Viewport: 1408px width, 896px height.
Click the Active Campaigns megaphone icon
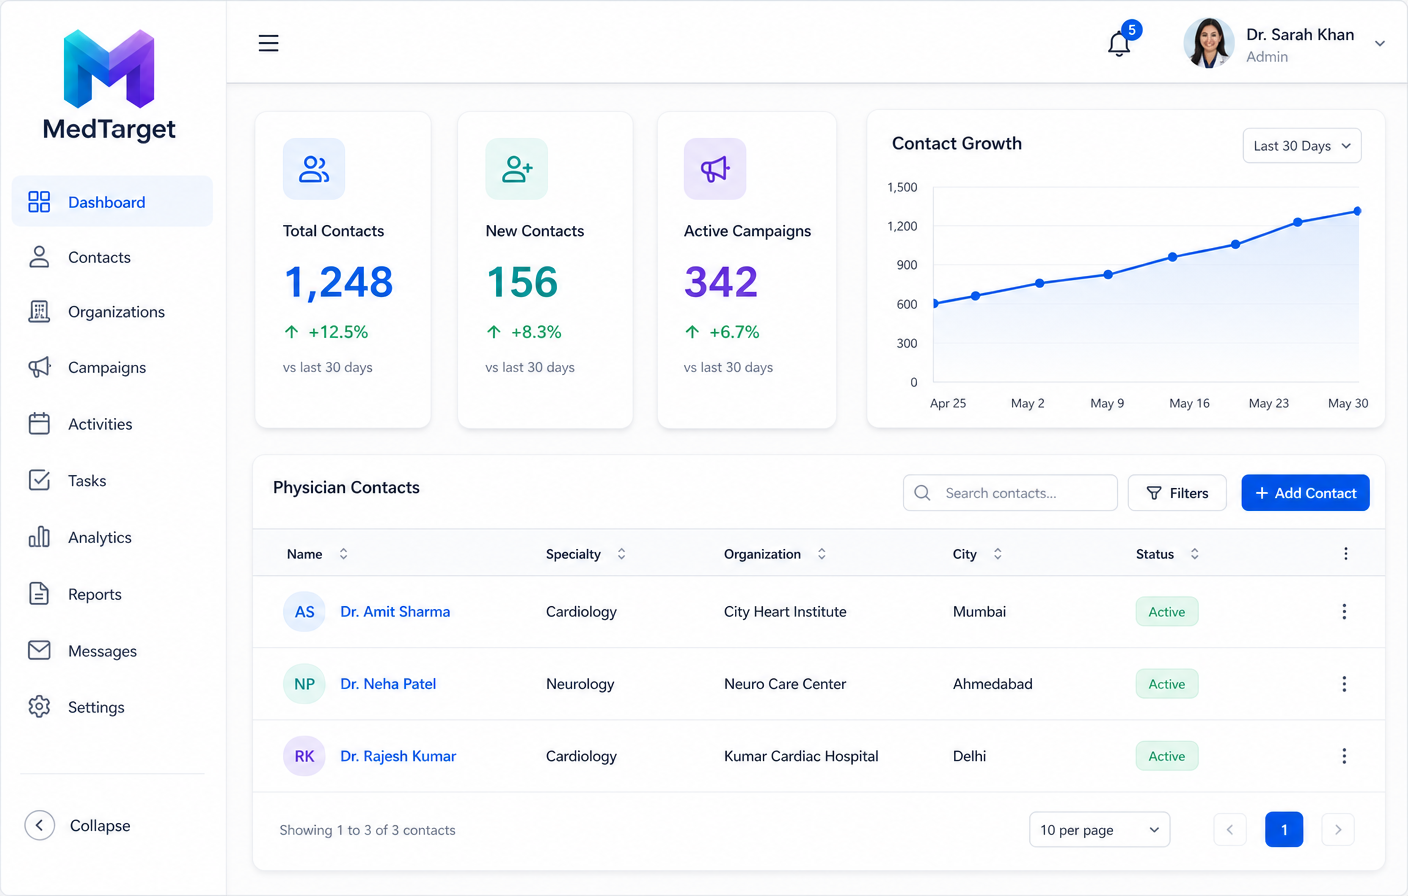[715, 169]
